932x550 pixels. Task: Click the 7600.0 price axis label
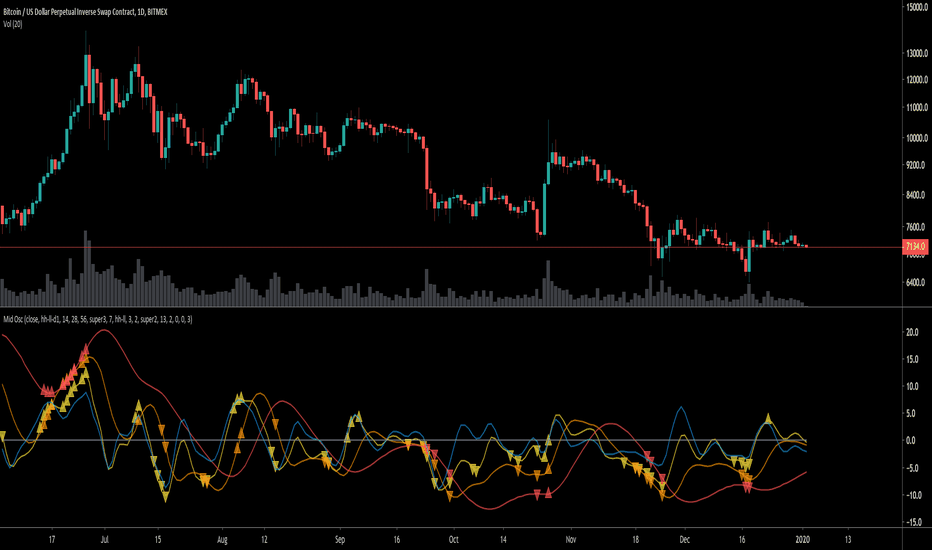click(917, 227)
